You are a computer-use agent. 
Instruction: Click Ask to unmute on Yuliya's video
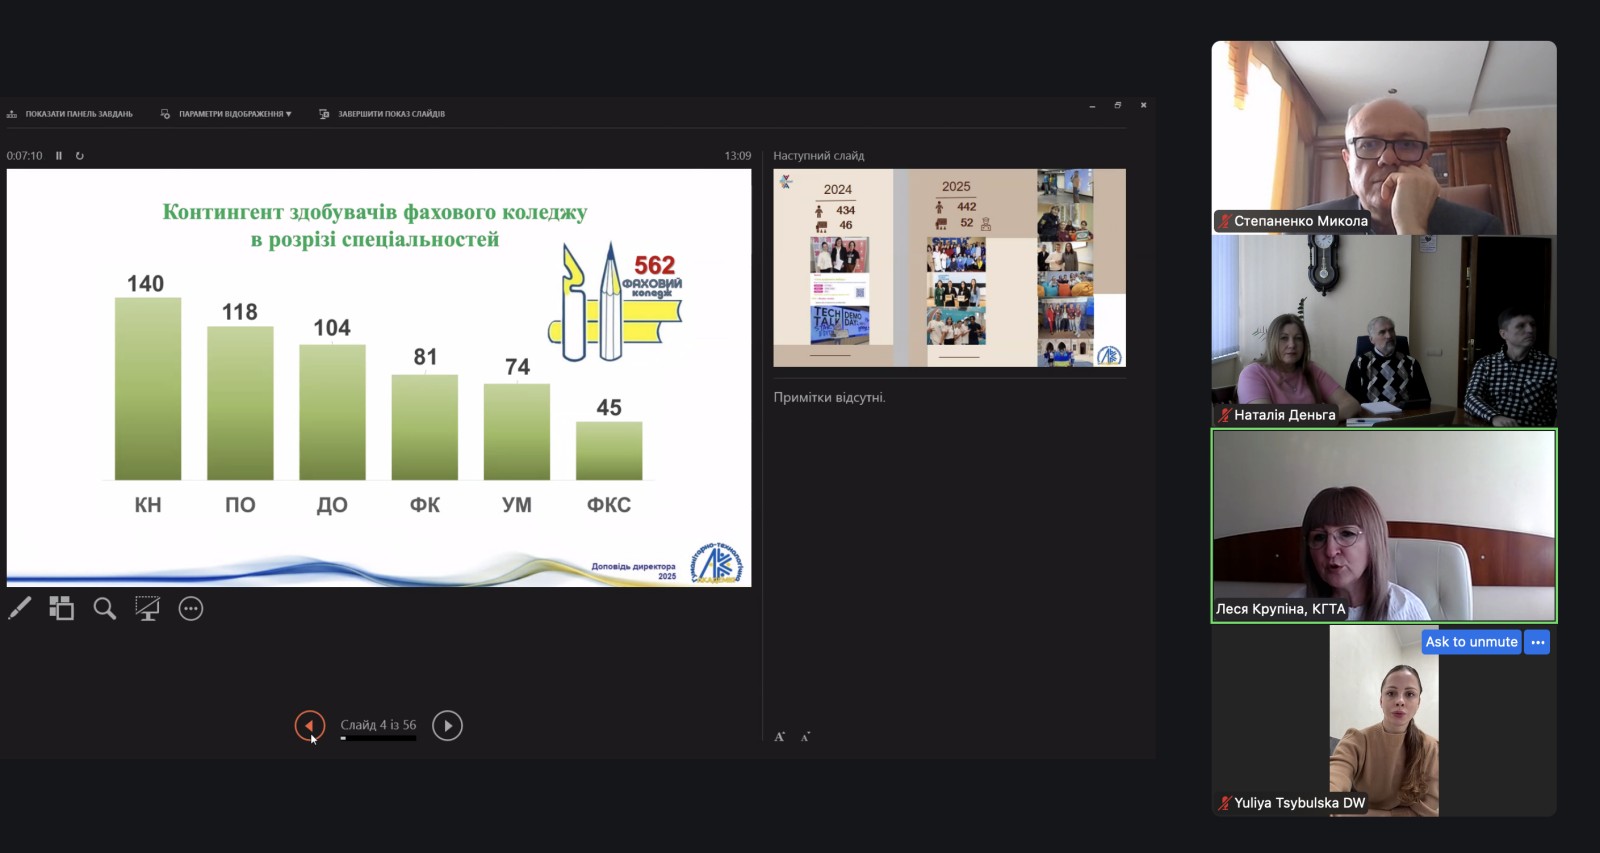click(x=1471, y=642)
